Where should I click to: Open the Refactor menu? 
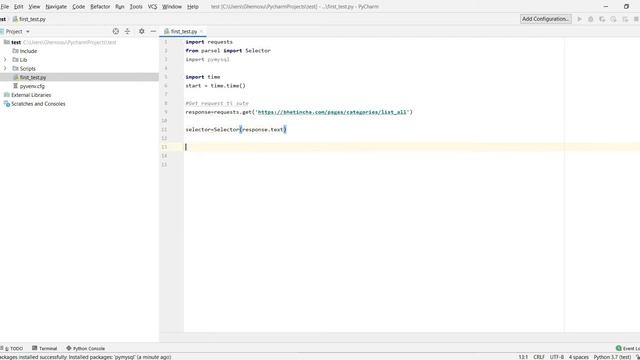pos(100,7)
